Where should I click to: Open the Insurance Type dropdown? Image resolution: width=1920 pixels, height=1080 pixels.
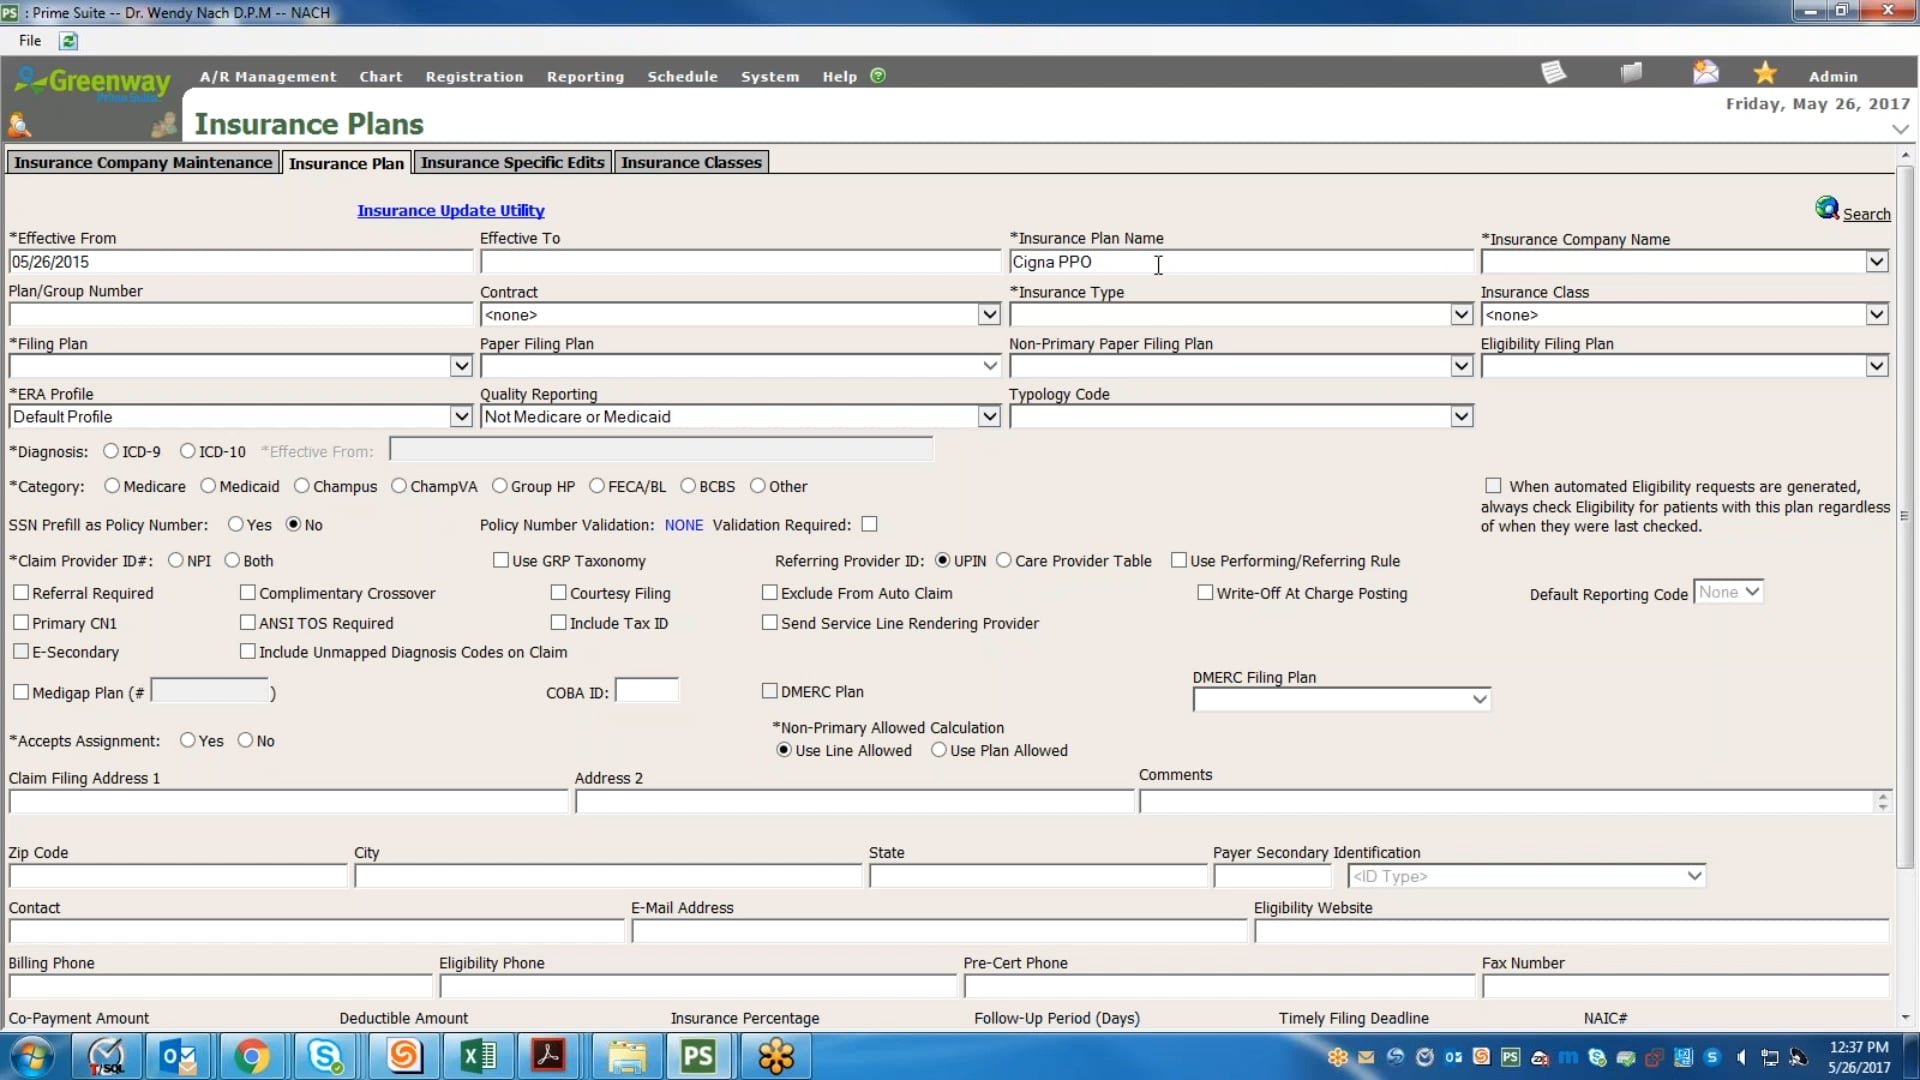(x=1461, y=314)
